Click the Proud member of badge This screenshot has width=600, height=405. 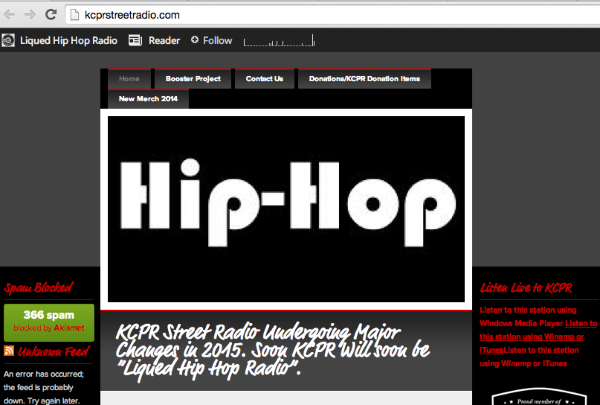click(x=539, y=398)
